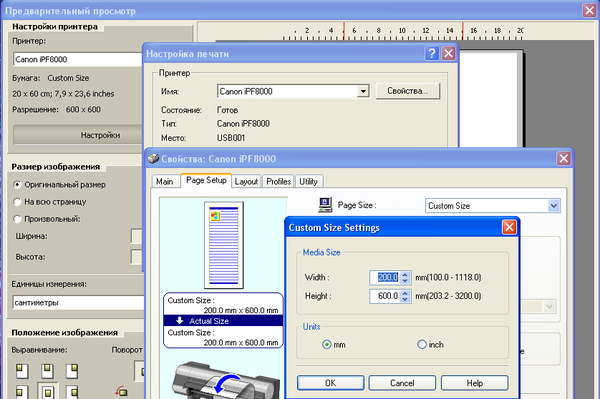Image resolution: width=600 pixels, height=399 pixels.
Task: Switch to the Utility tab
Action: click(x=308, y=181)
